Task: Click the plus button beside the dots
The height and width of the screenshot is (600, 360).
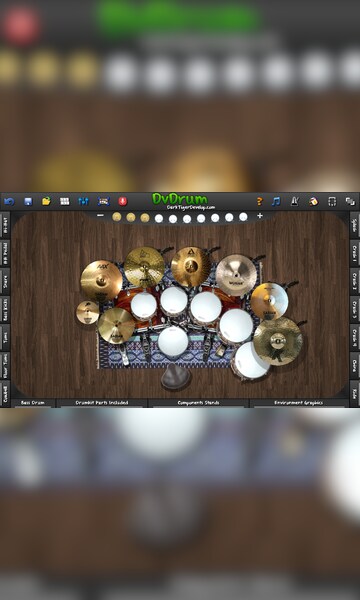Action: pyautogui.click(x=260, y=216)
